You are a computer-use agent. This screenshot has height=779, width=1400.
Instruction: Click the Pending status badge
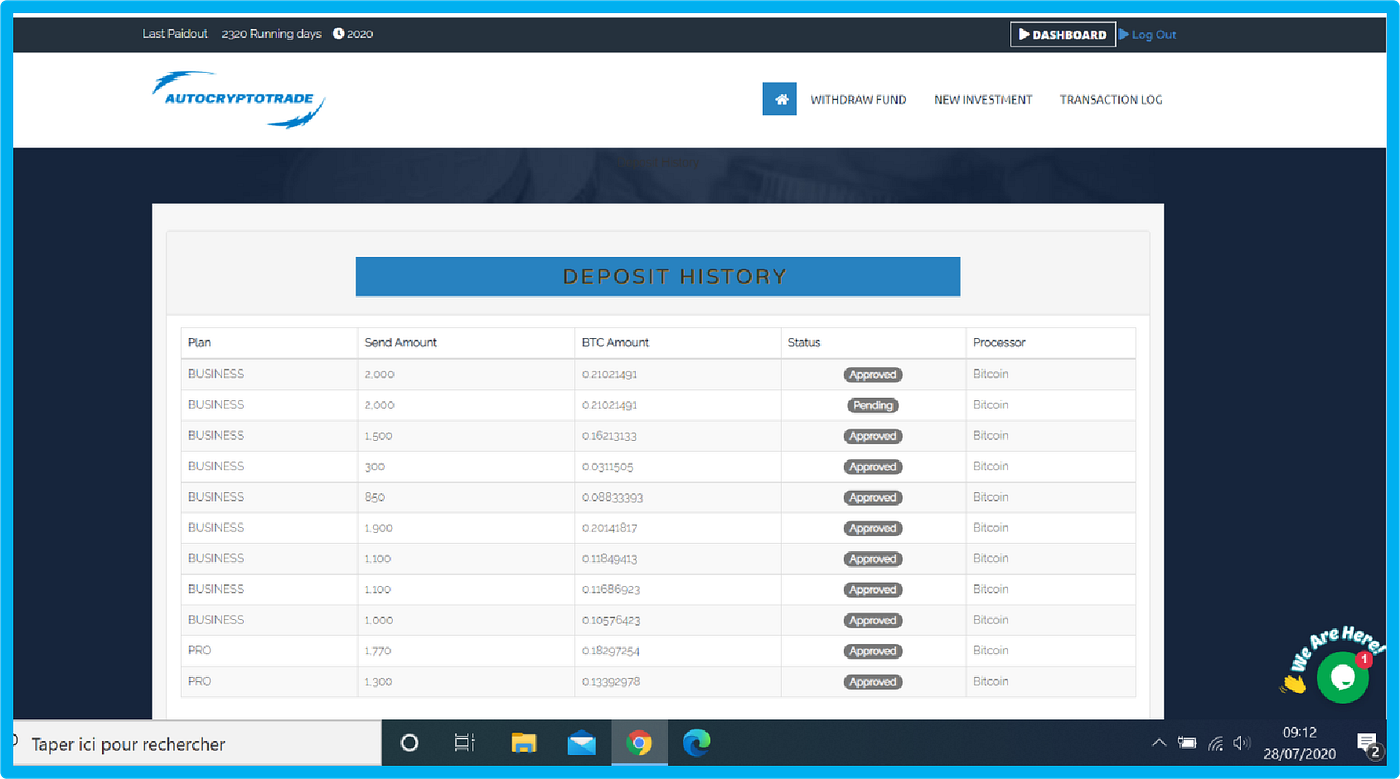[x=873, y=406]
